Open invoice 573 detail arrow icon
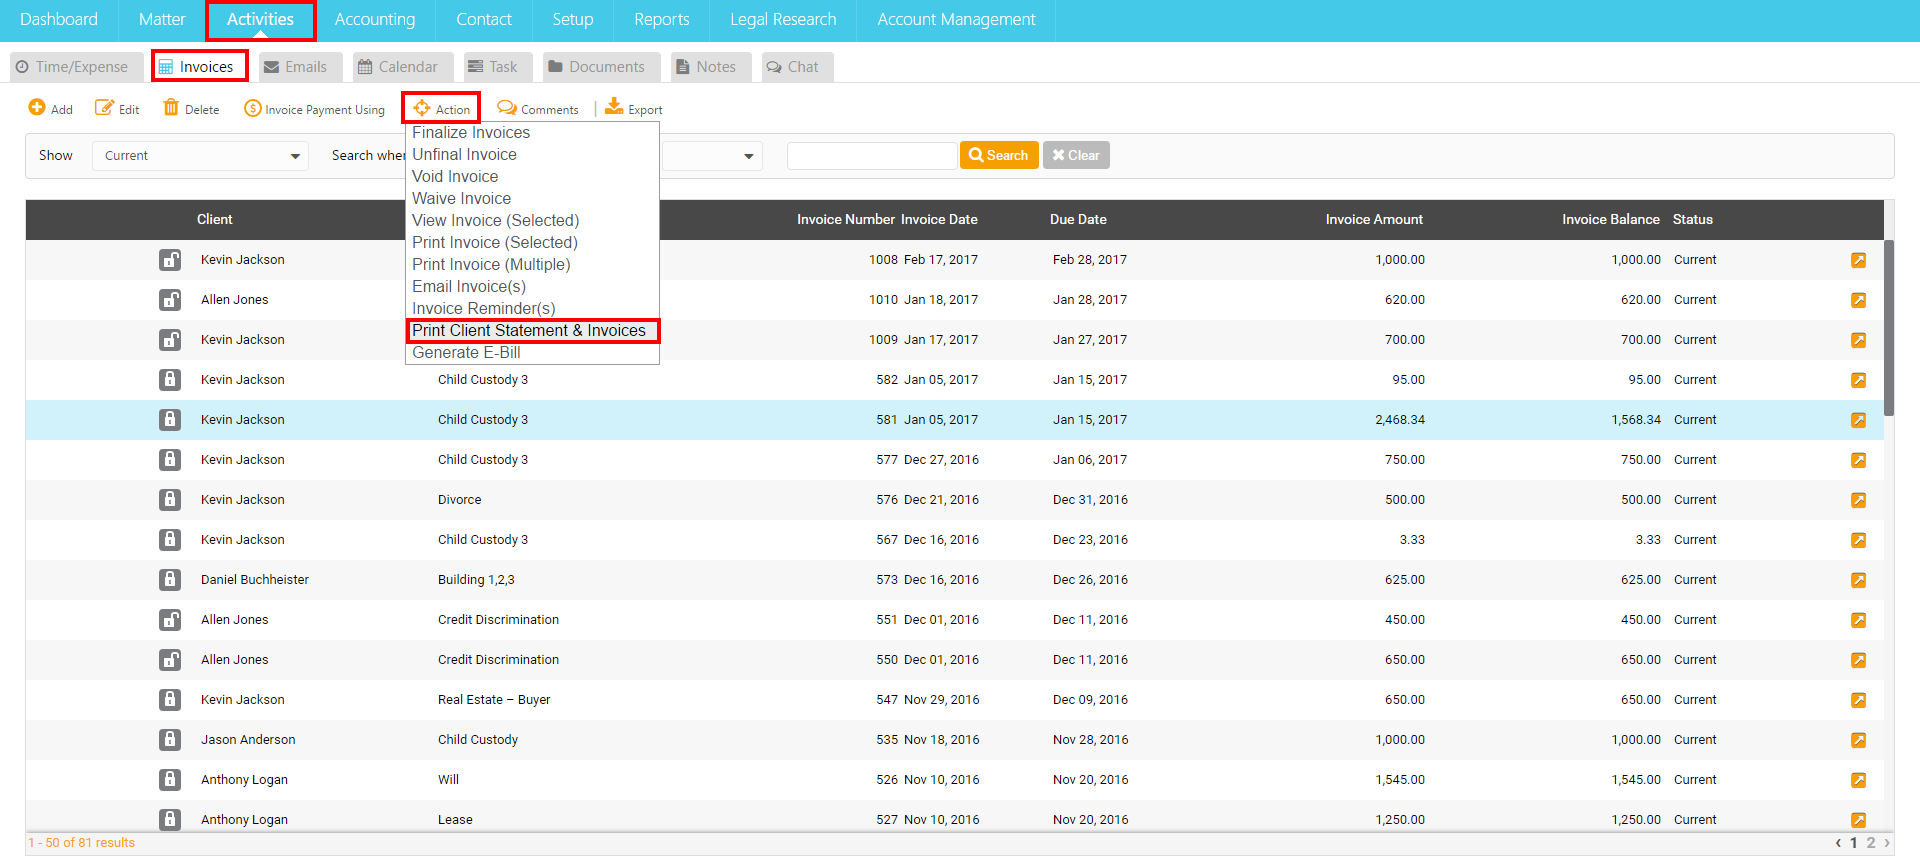 coord(1858,580)
